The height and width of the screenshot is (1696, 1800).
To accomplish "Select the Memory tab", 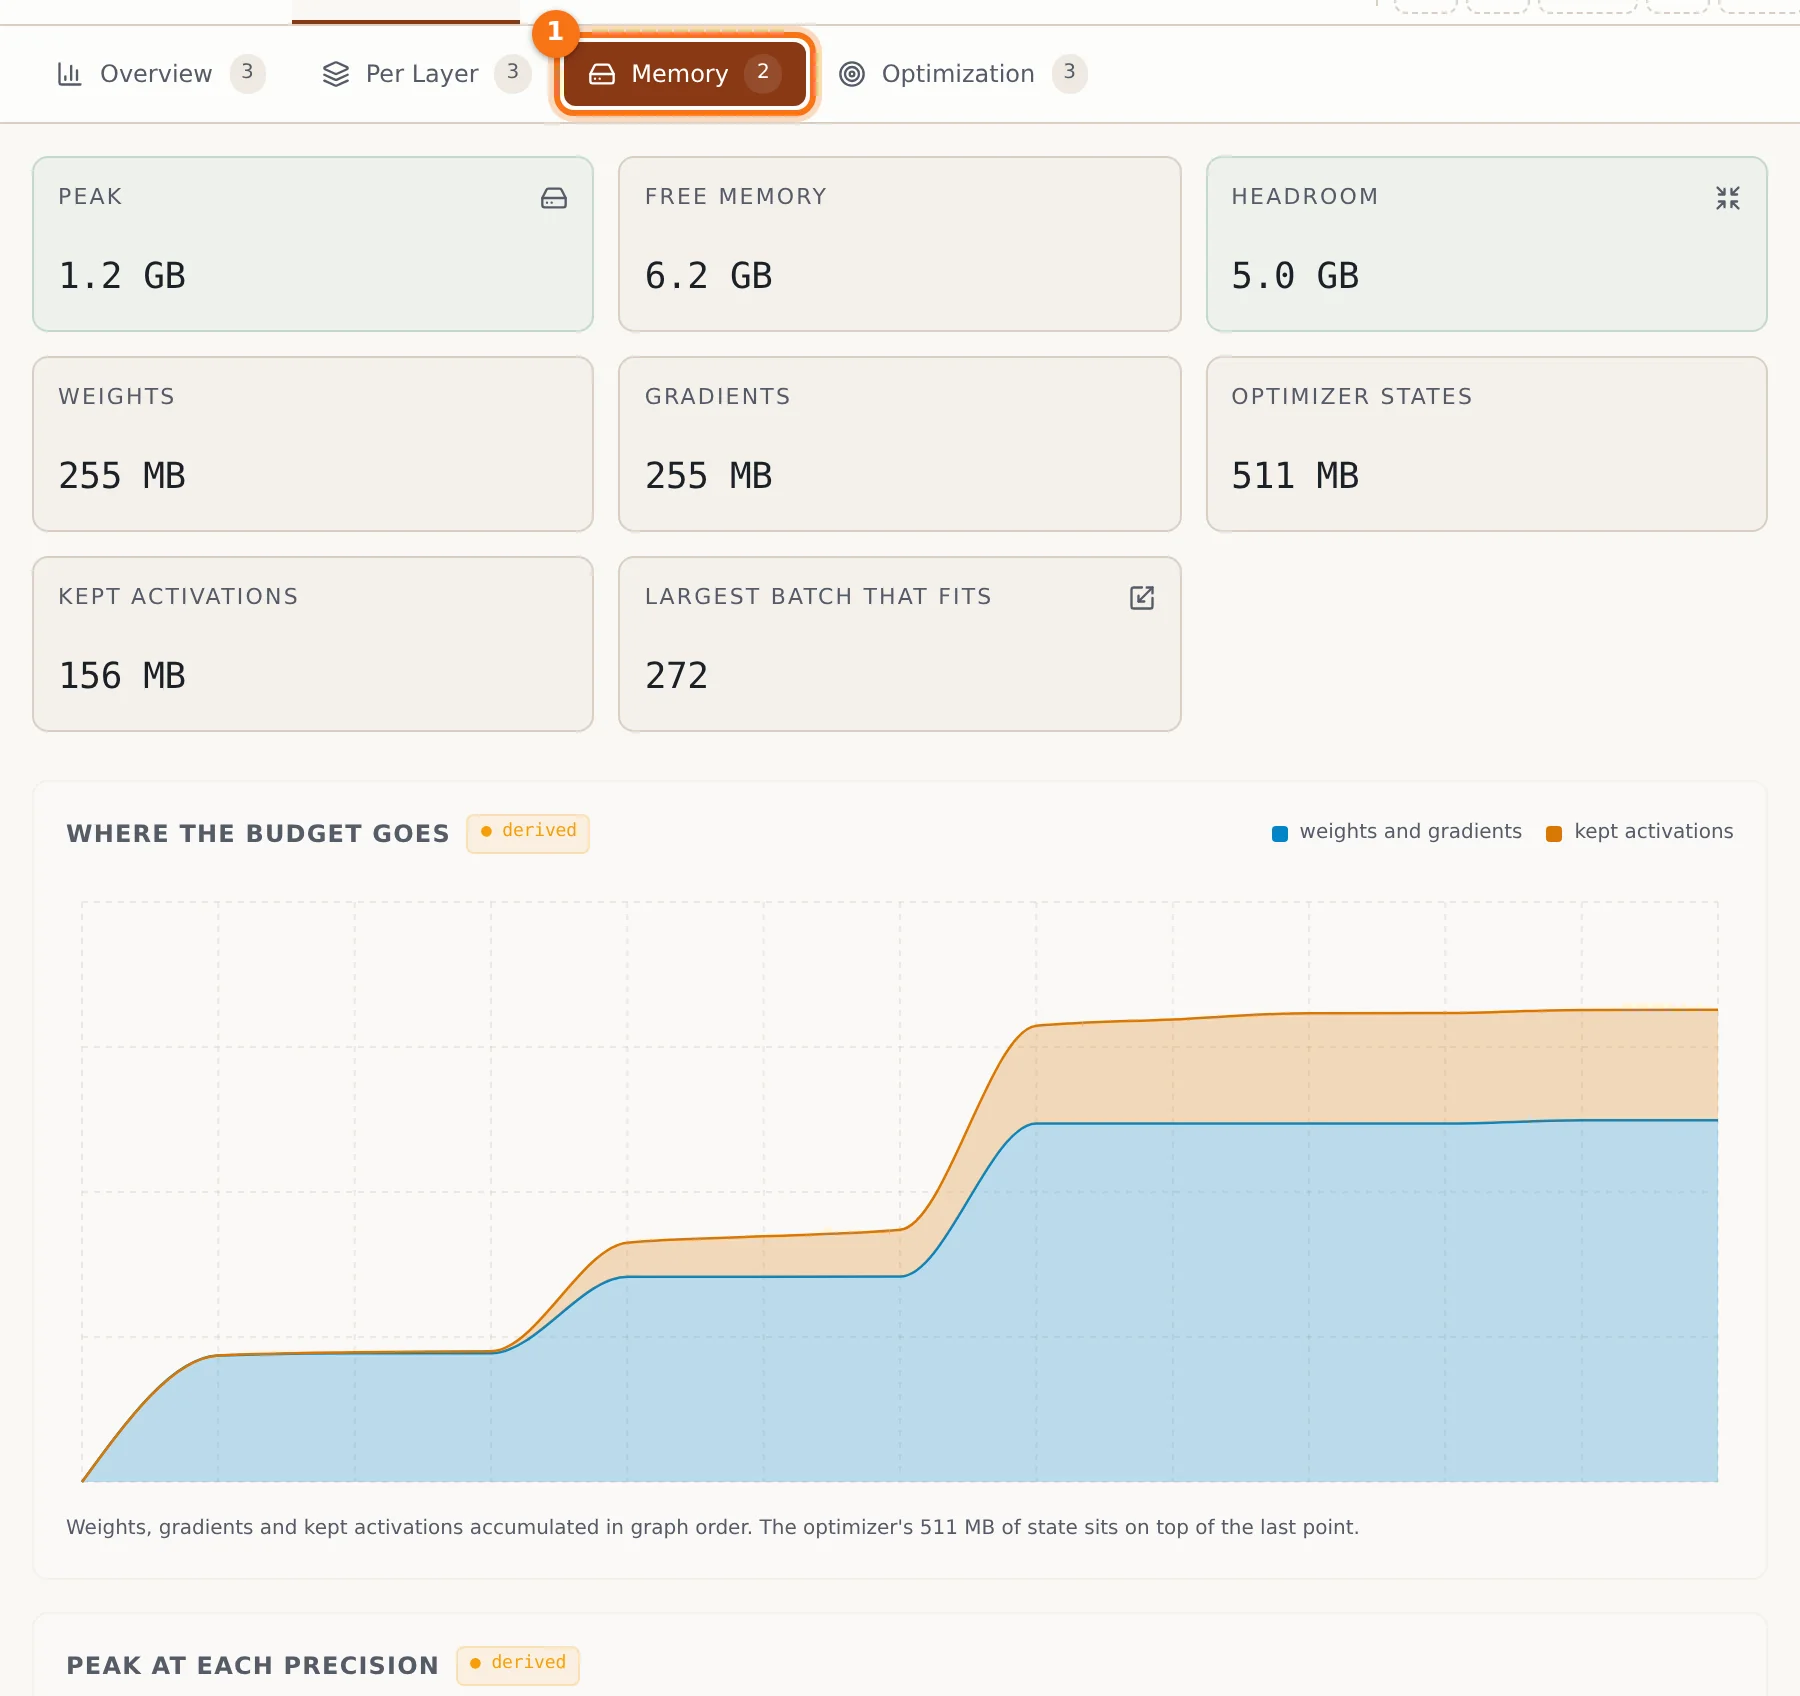I will pyautogui.click(x=684, y=74).
